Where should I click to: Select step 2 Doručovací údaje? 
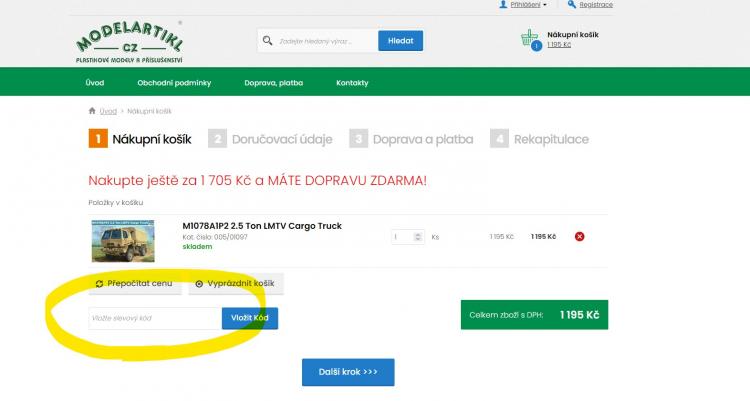coord(270,139)
